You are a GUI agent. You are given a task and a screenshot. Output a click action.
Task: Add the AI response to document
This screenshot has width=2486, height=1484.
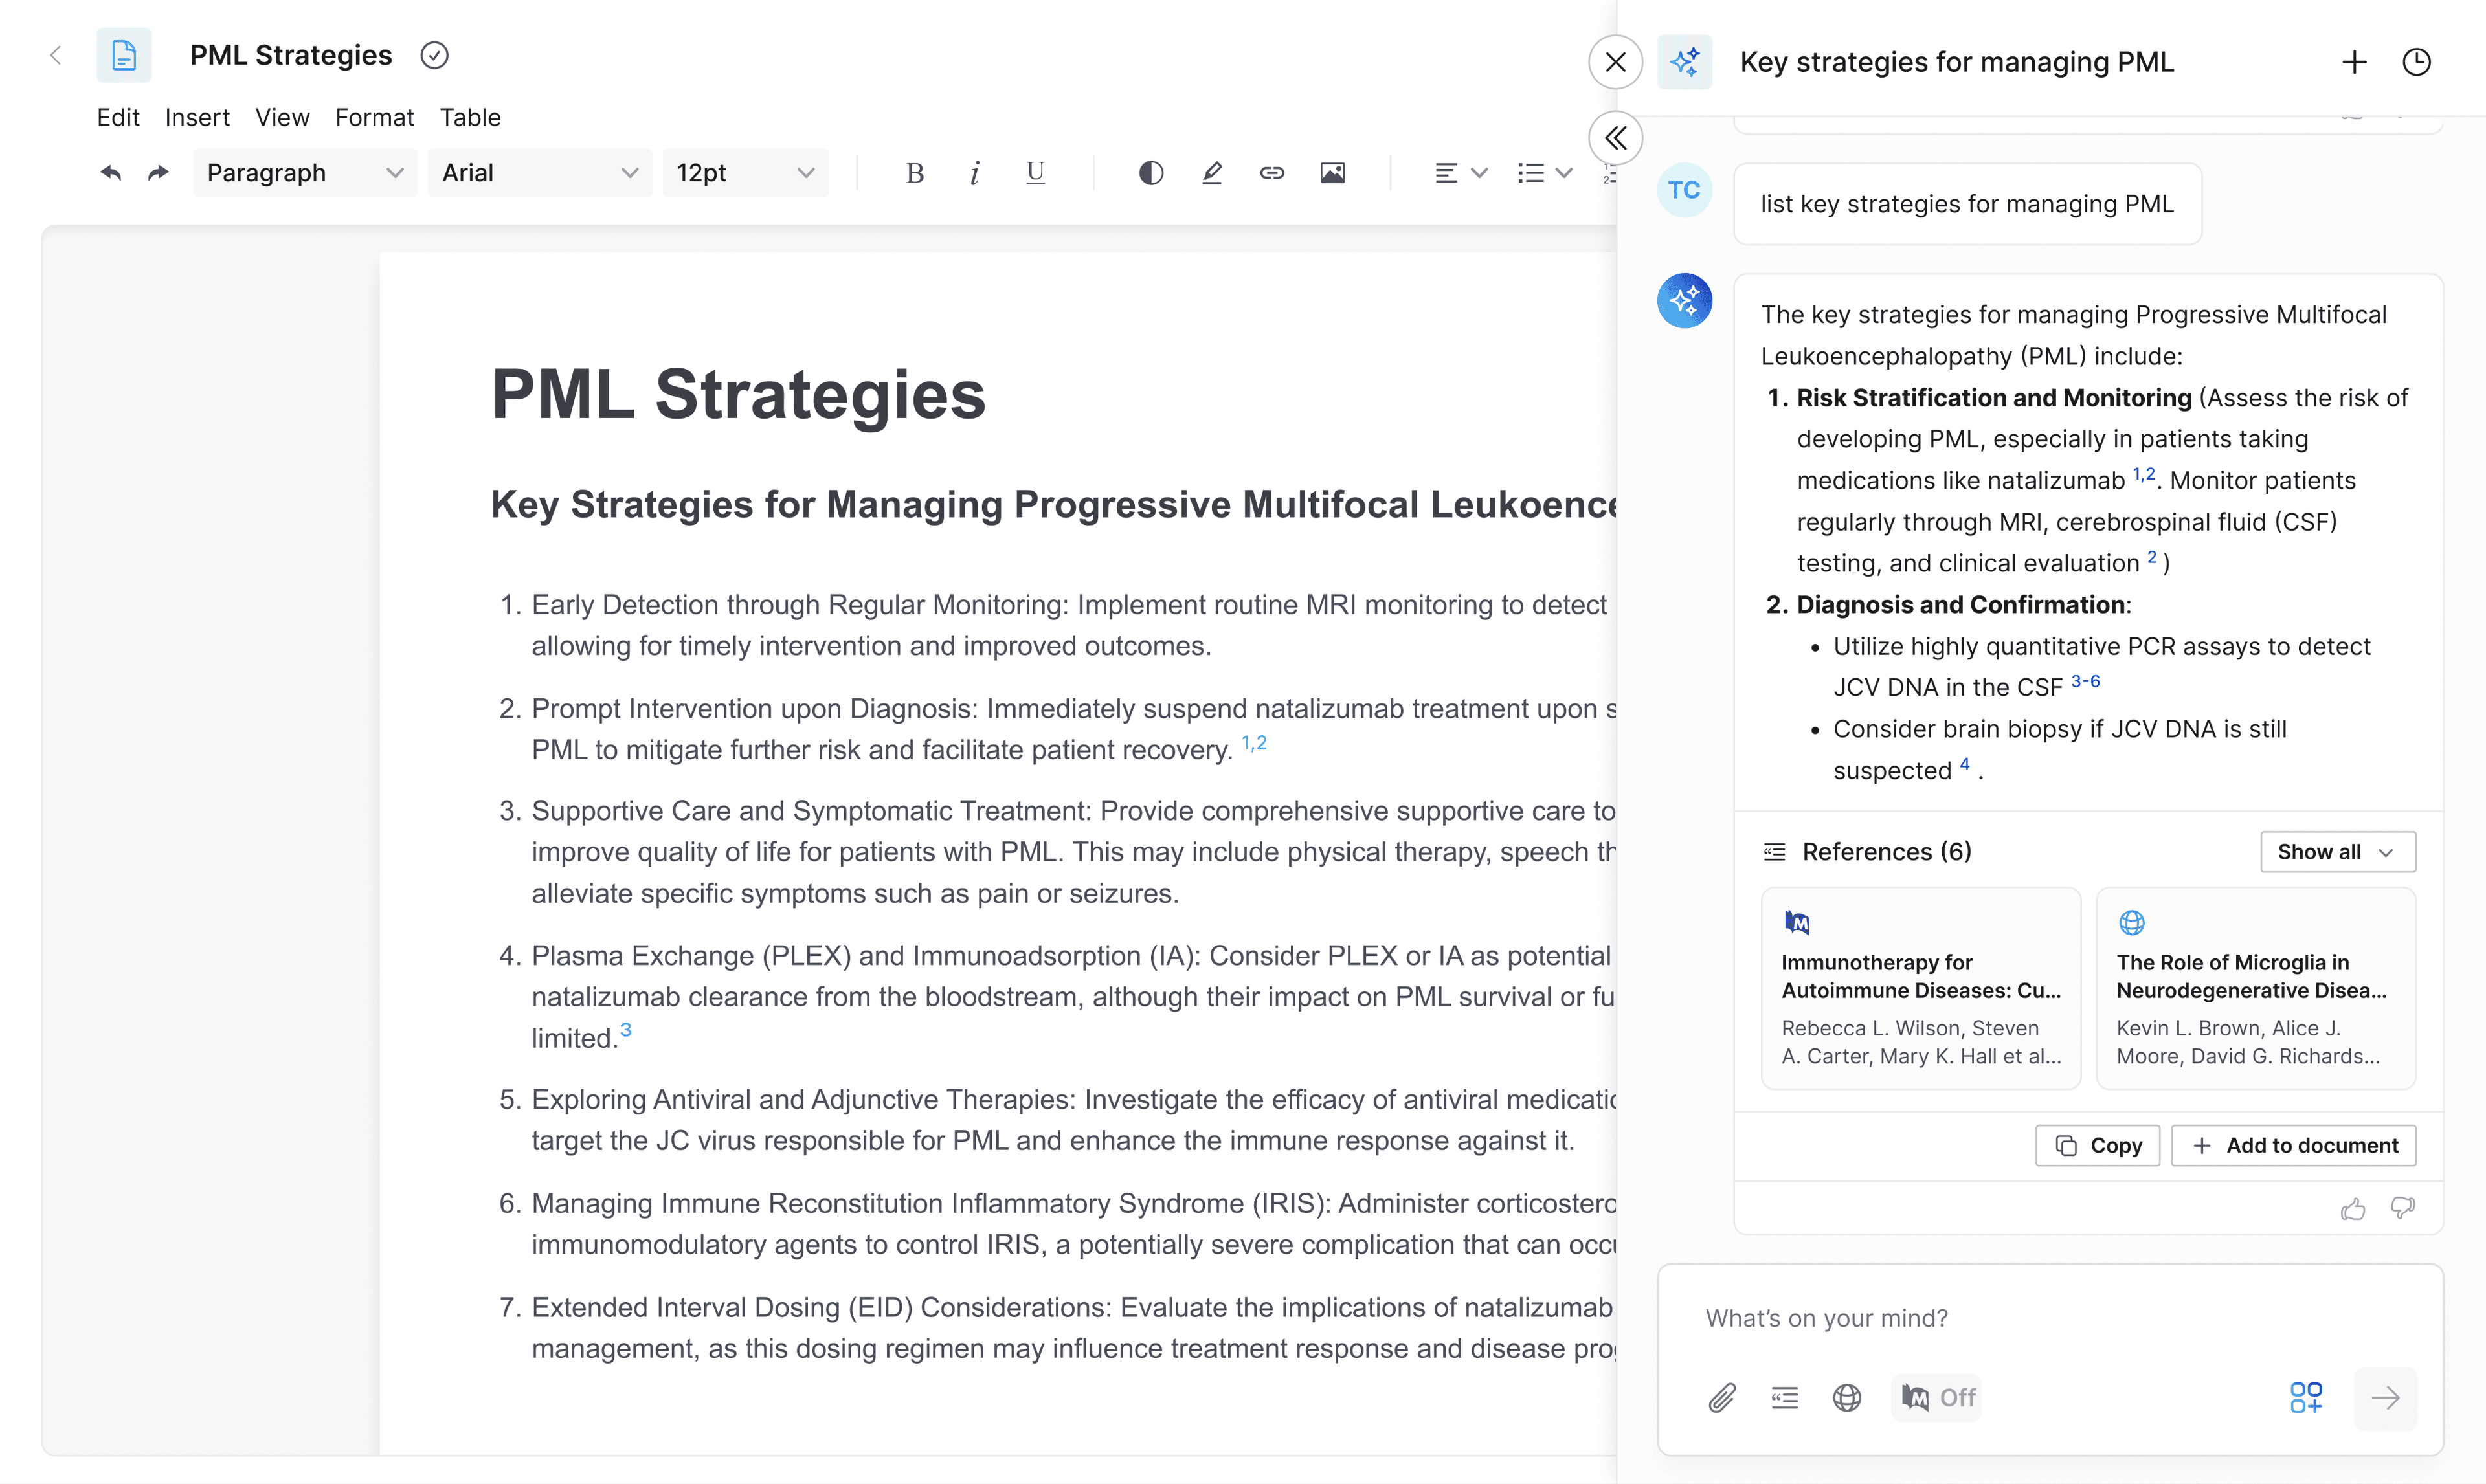click(x=2293, y=1146)
